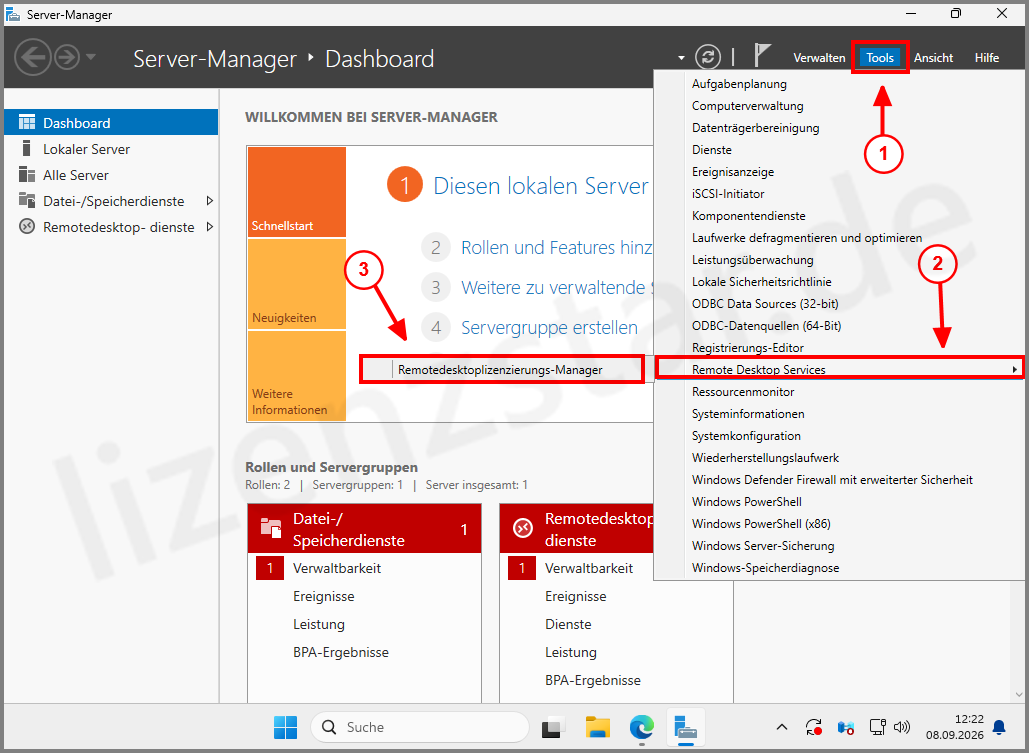Open the notifications flag icon

761,56
